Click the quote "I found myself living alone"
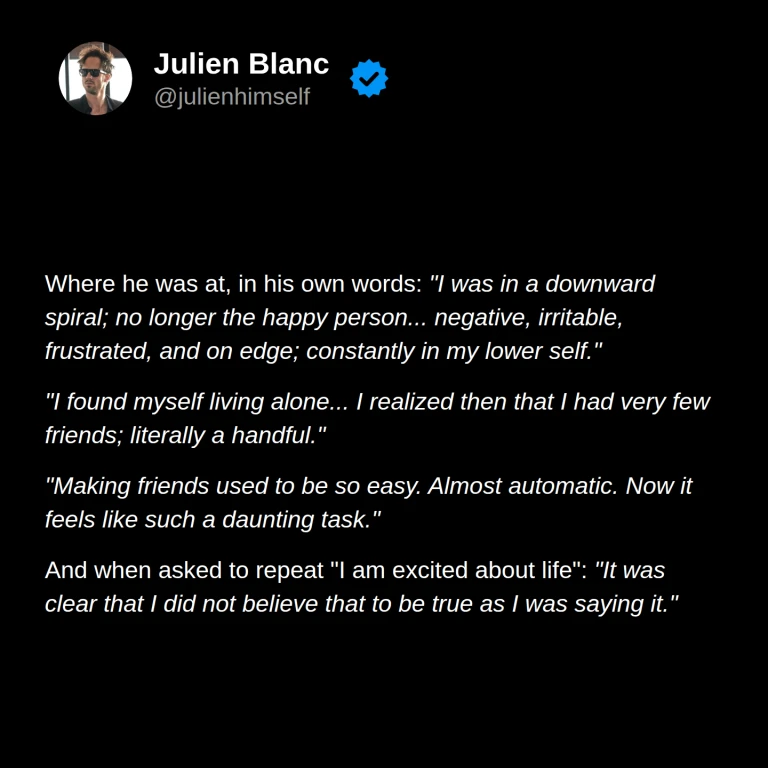Image resolution: width=768 pixels, height=768 pixels. tap(196, 402)
